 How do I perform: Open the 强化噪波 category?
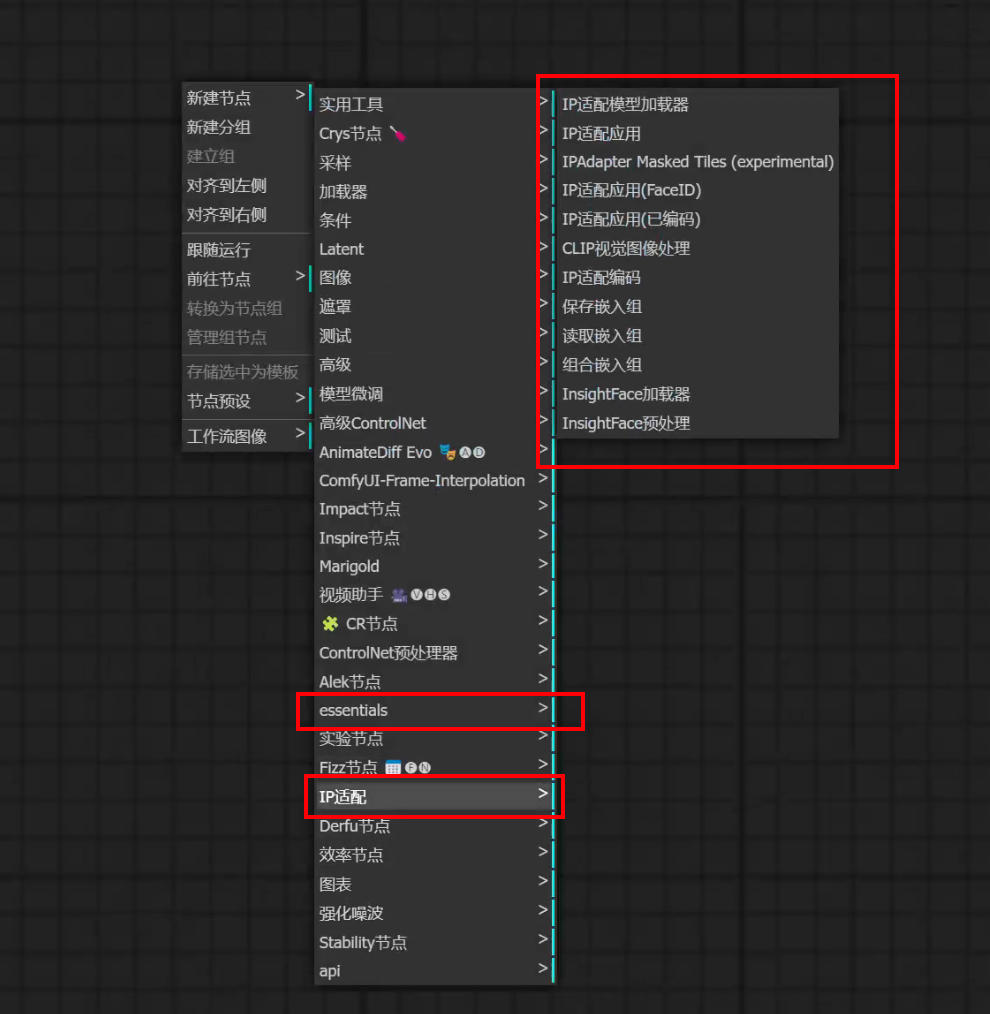pos(434,913)
